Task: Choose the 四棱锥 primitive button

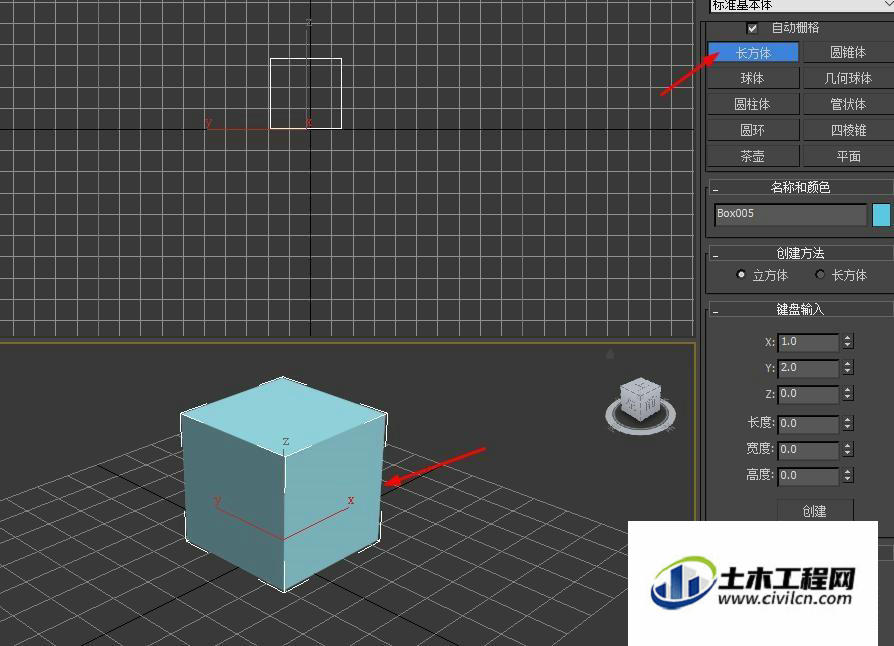Action: coord(848,130)
